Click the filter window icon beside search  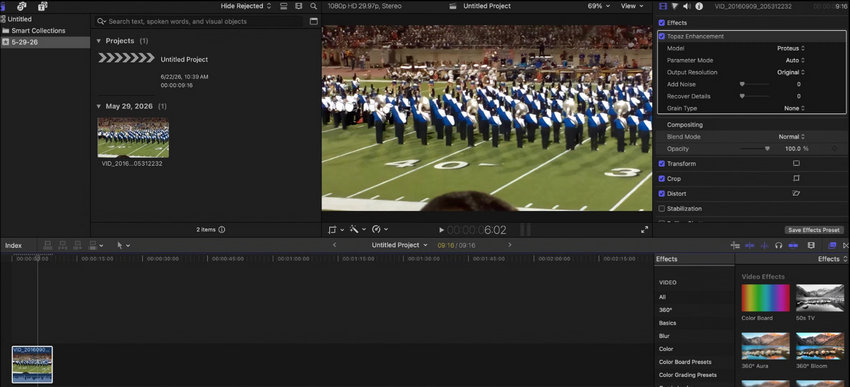tap(313, 21)
